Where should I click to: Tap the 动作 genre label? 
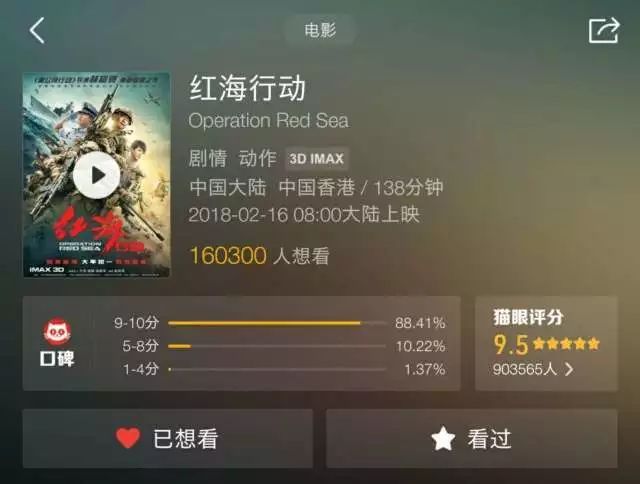click(x=258, y=158)
